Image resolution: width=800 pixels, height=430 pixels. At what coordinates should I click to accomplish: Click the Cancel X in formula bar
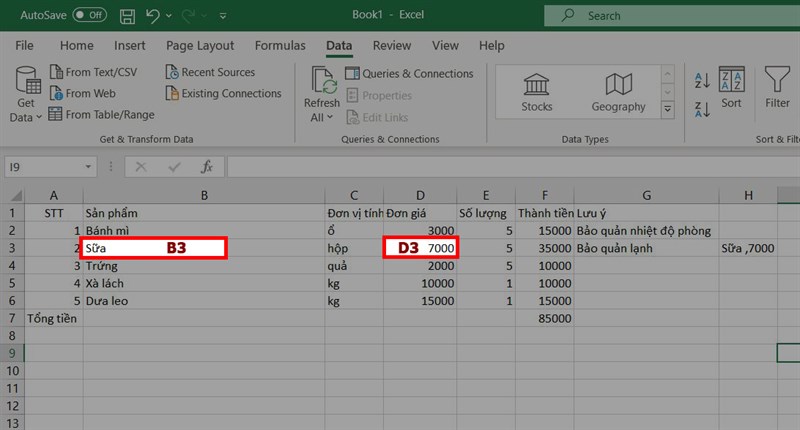click(141, 167)
